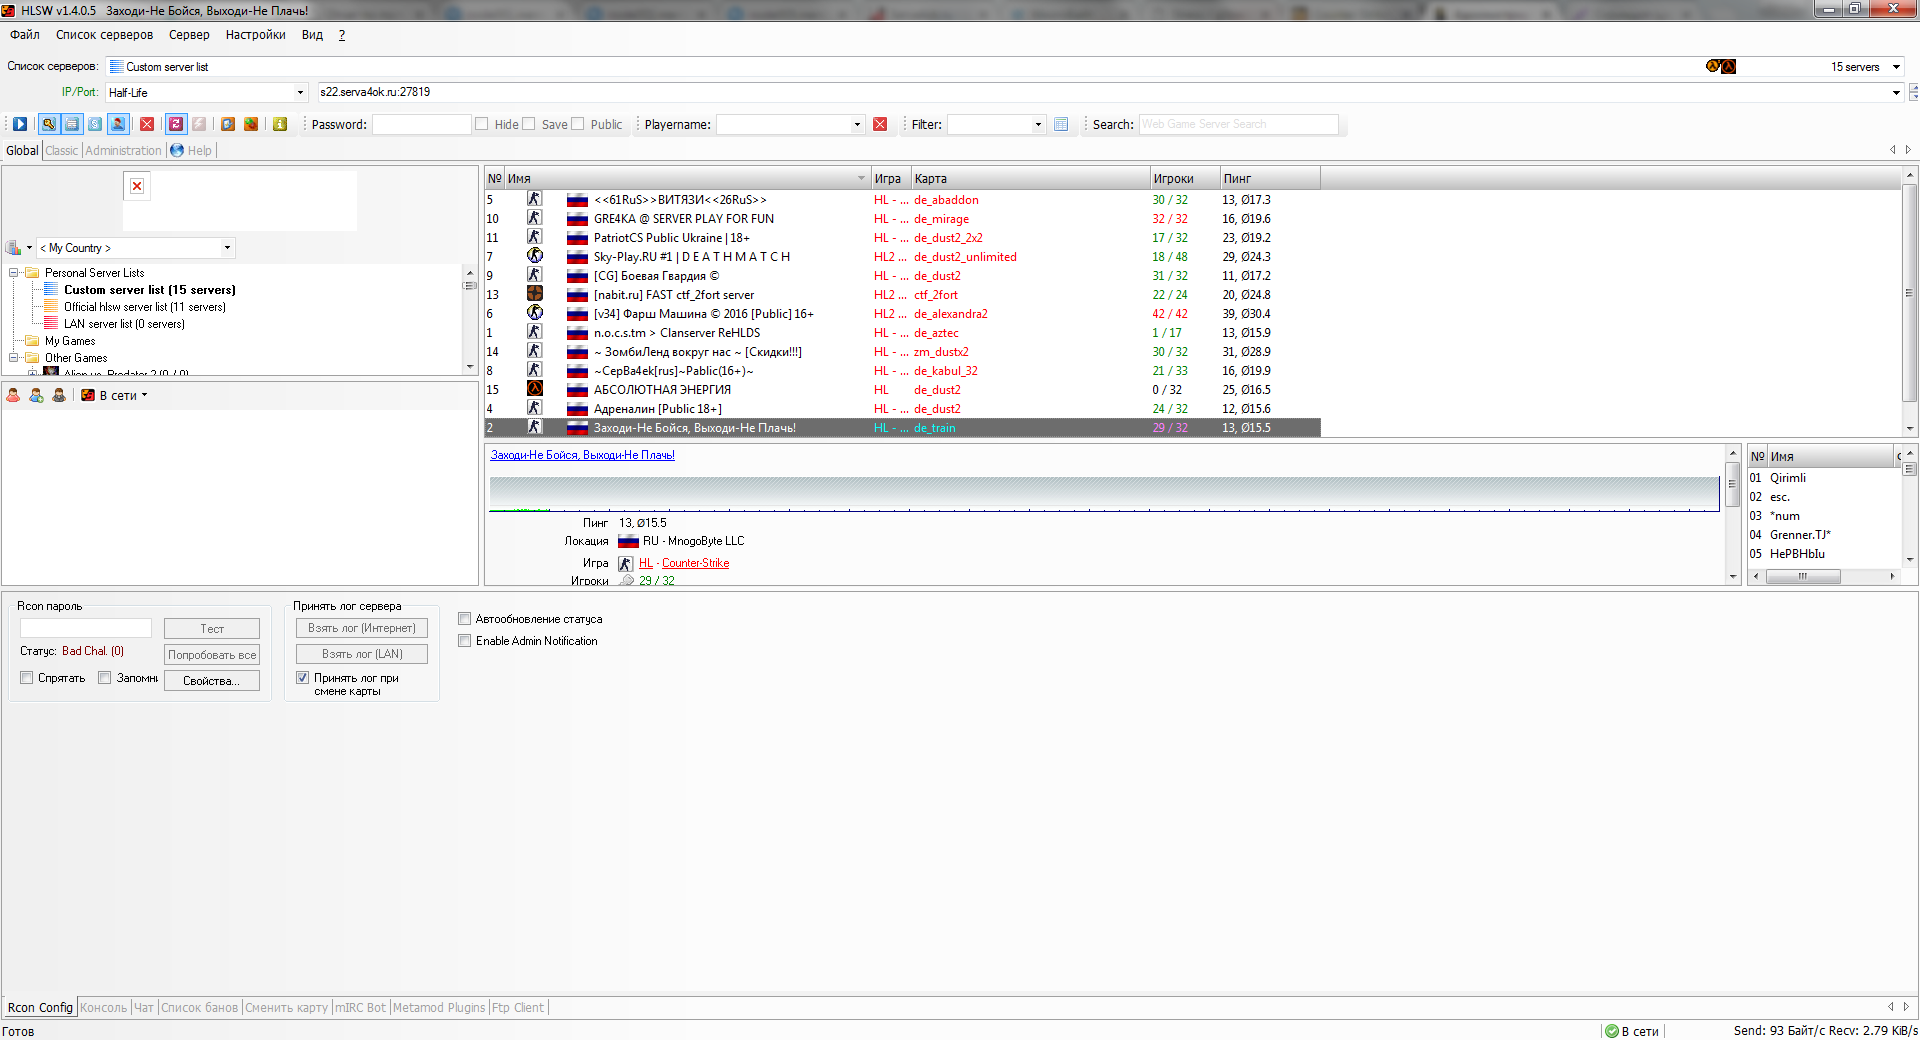Viewport: 1920px width, 1040px height.
Task: Toggle the Save password checkbox
Action: [x=529, y=124]
